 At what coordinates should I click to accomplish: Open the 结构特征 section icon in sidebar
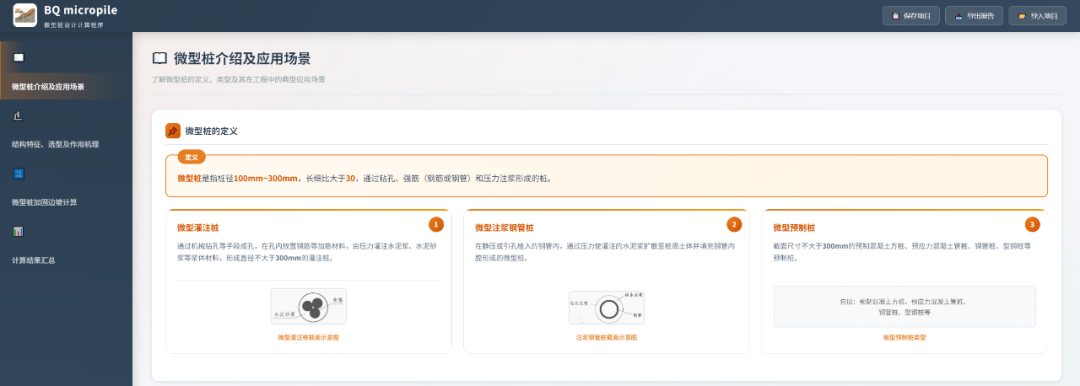tap(18, 116)
